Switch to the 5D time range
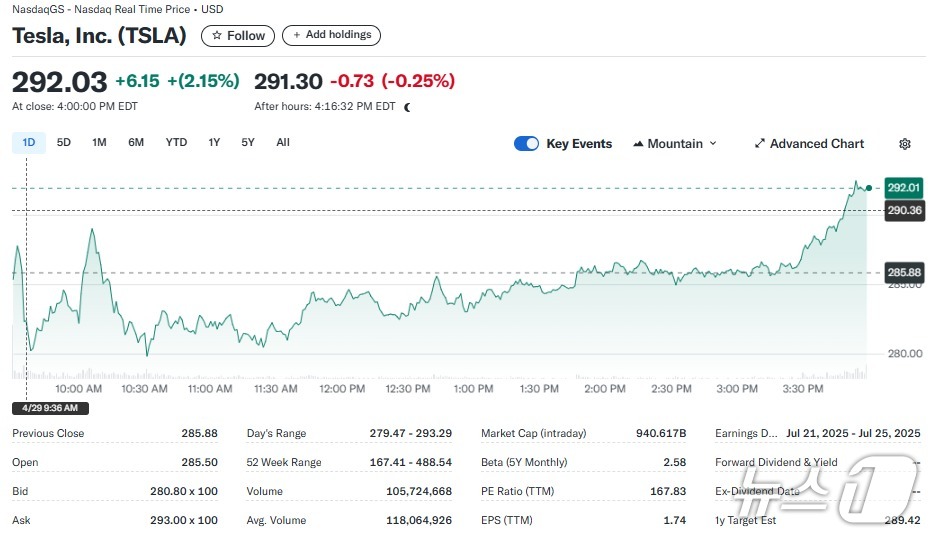 tap(64, 143)
